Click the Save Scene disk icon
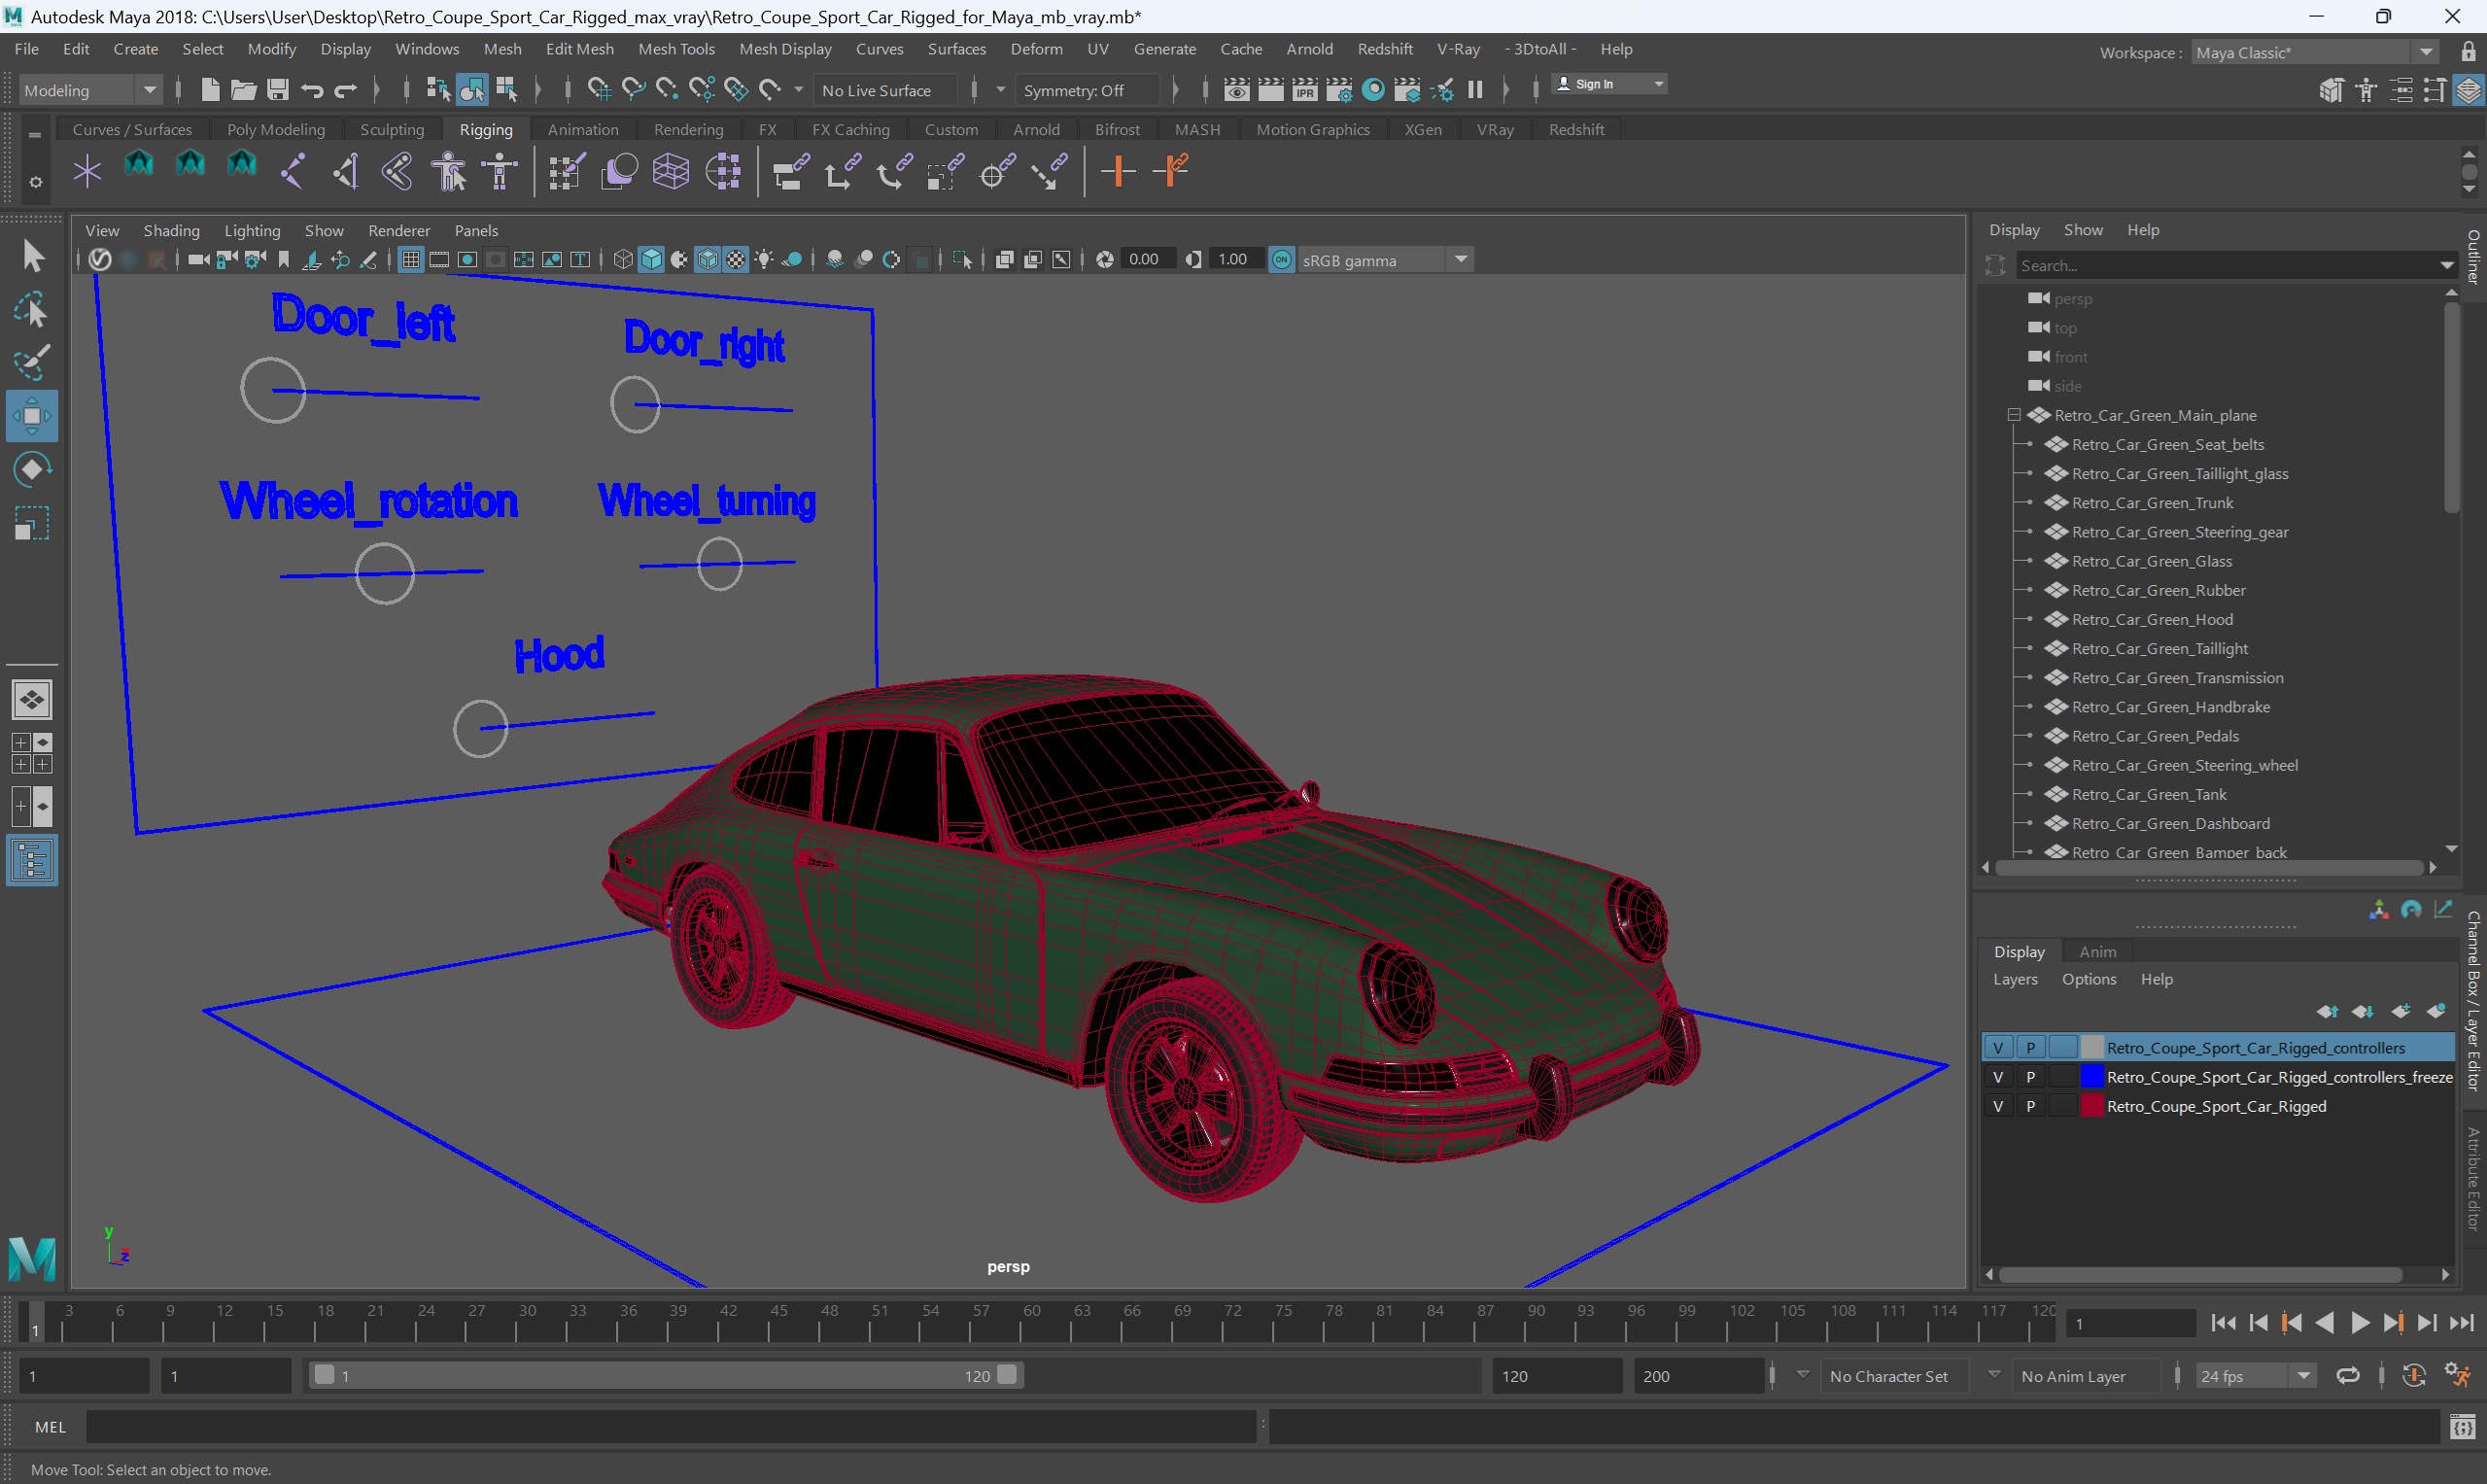2487x1484 pixels. [x=277, y=90]
